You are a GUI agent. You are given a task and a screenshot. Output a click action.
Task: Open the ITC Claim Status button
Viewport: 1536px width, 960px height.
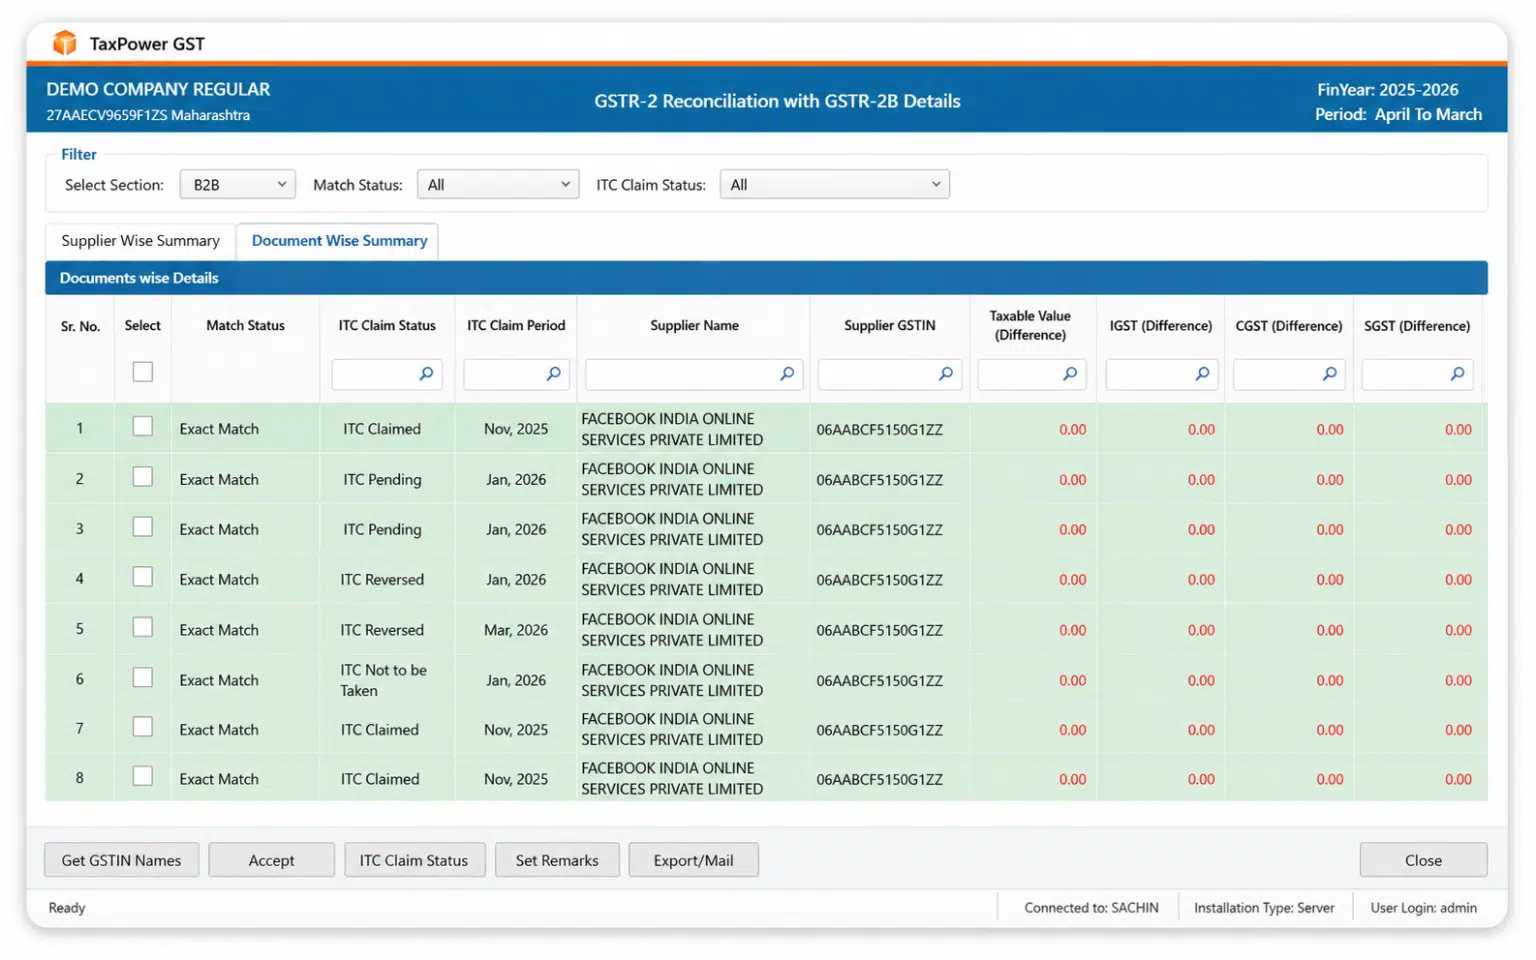point(414,861)
